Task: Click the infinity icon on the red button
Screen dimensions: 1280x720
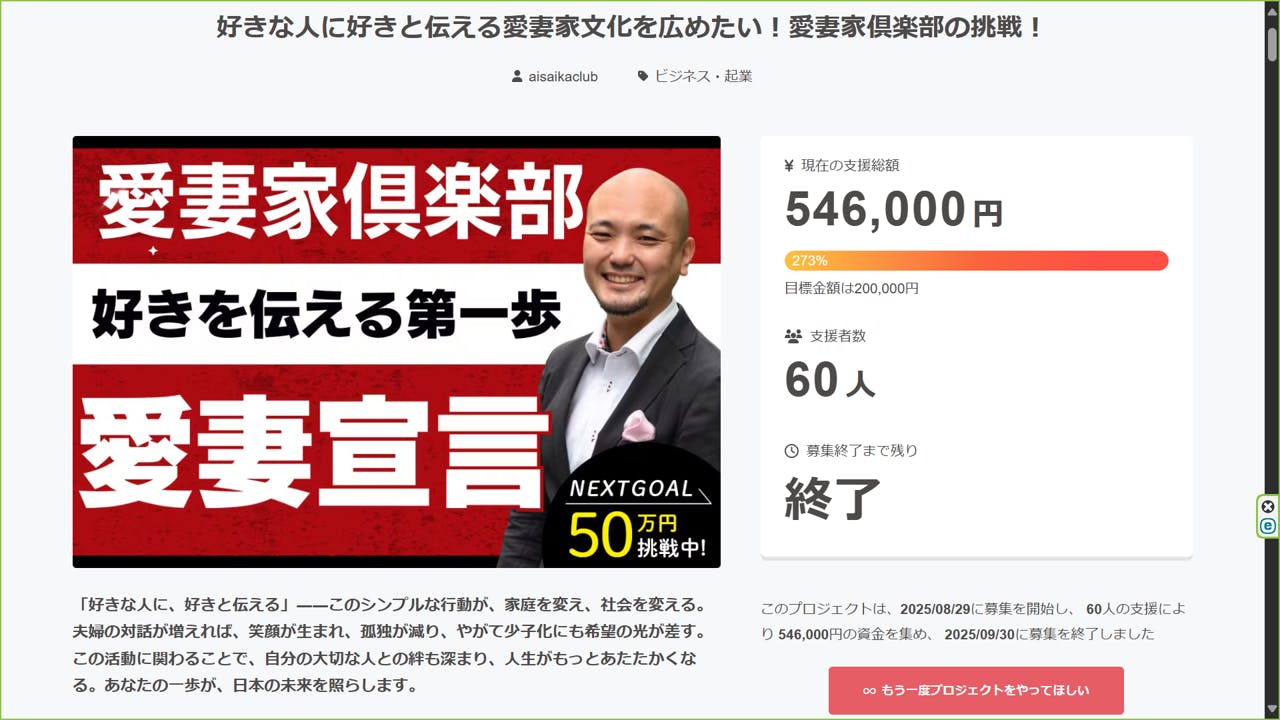Action: pyautogui.click(x=869, y=691)
